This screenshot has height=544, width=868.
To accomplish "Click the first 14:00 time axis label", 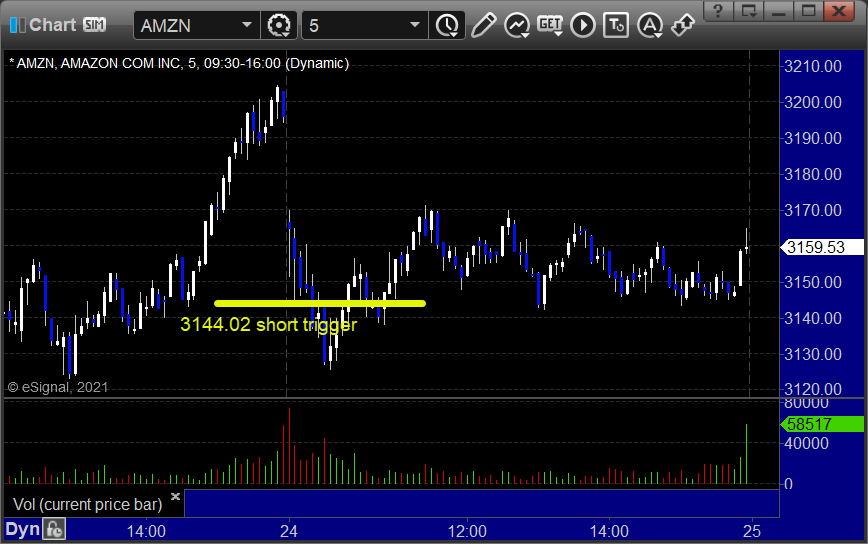I will coord(146,532).
